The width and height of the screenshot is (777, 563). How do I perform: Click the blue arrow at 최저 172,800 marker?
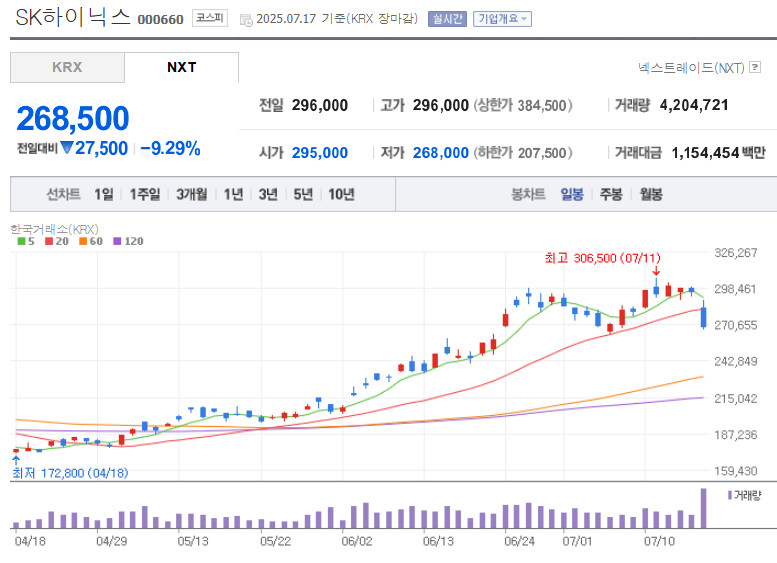[x=16, y=459]
